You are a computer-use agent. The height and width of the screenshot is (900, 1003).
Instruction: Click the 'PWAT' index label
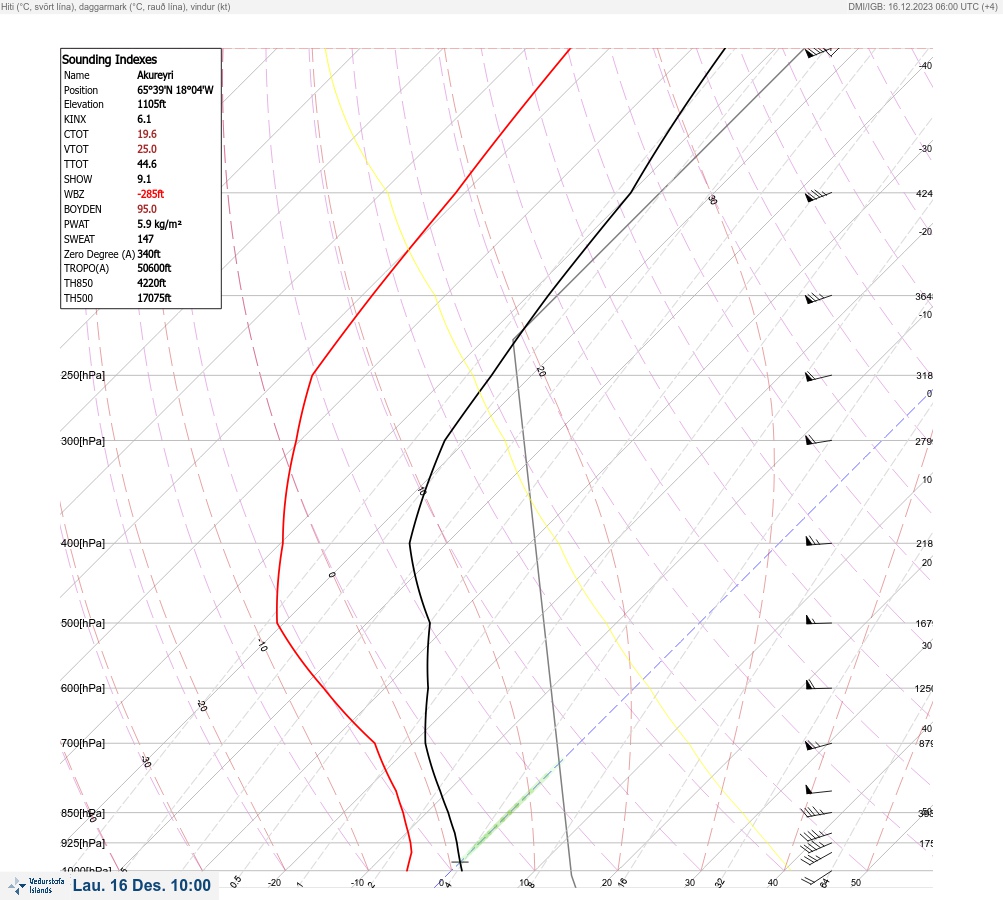pos(76,224)
